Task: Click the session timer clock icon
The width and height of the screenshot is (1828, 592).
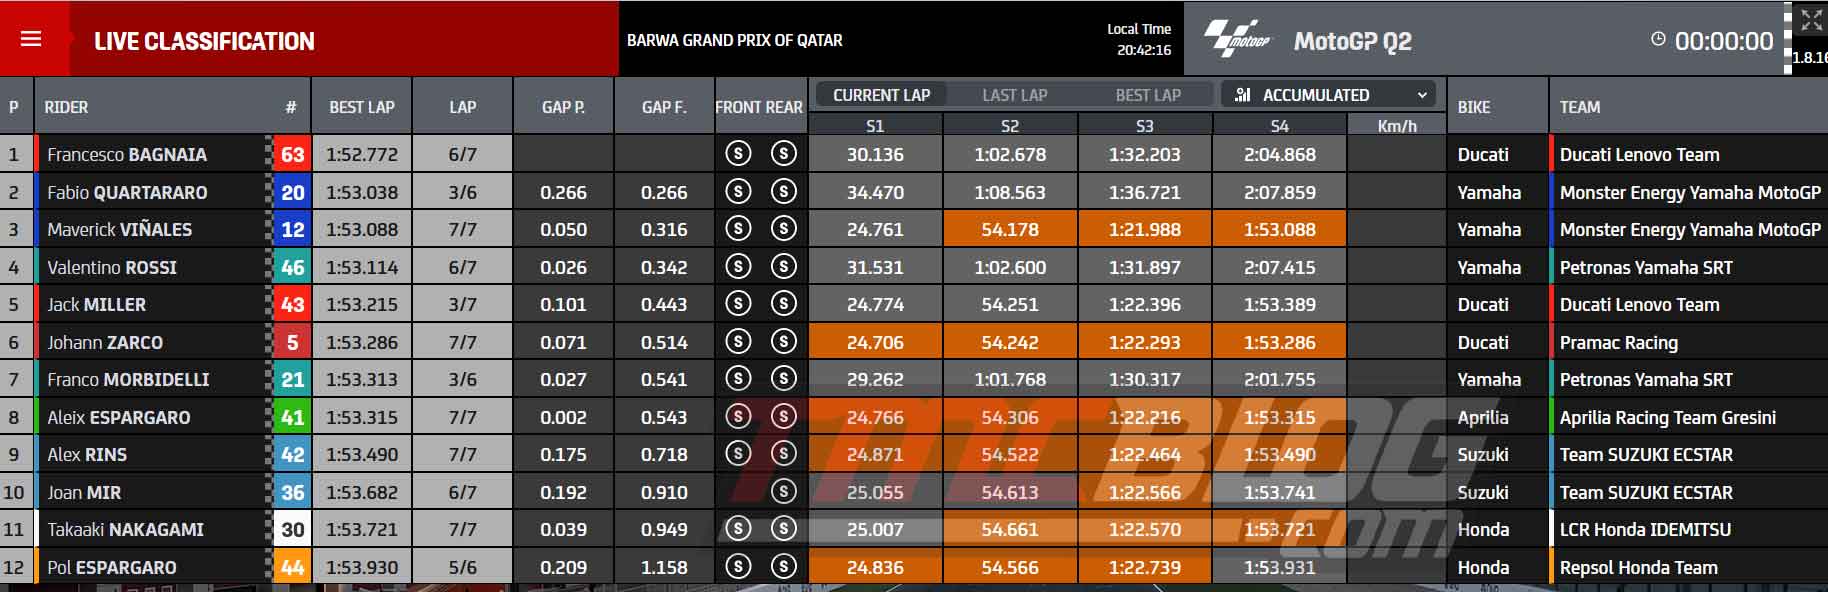Action: coord(1658,40)
